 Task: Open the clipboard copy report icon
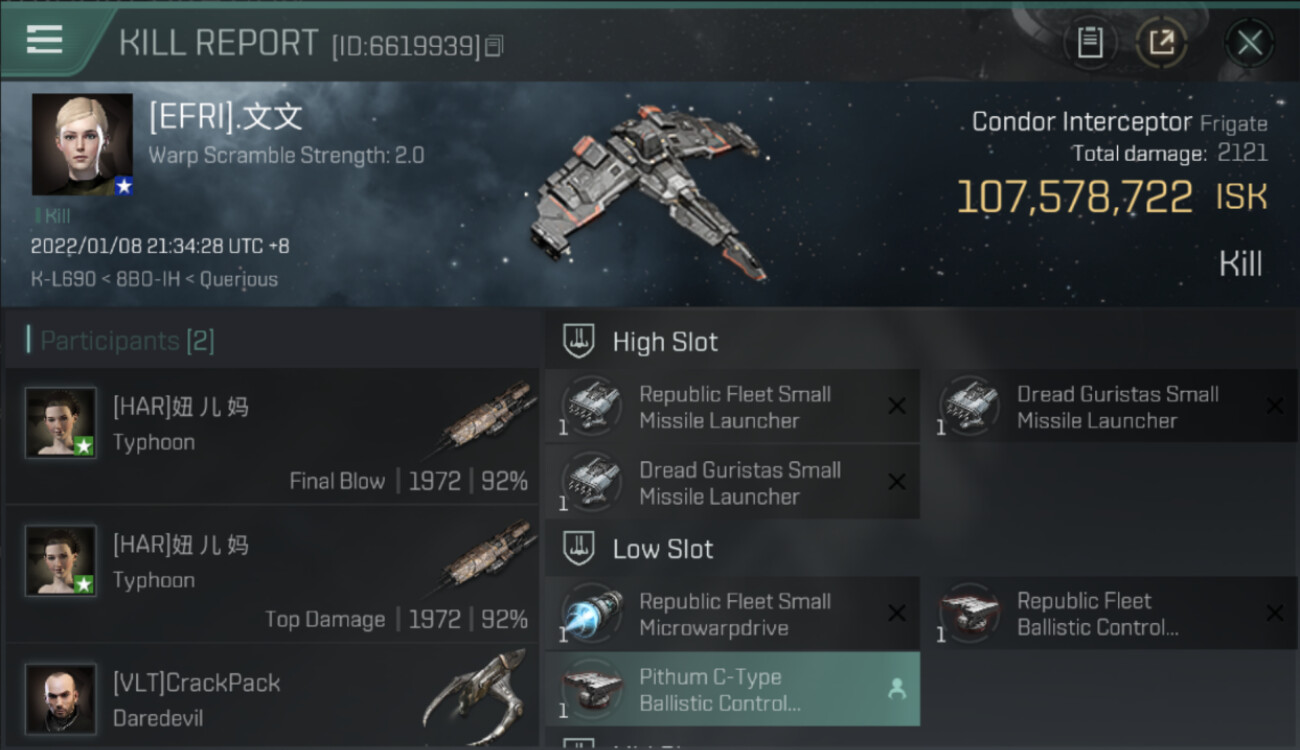click(1090, 43)
